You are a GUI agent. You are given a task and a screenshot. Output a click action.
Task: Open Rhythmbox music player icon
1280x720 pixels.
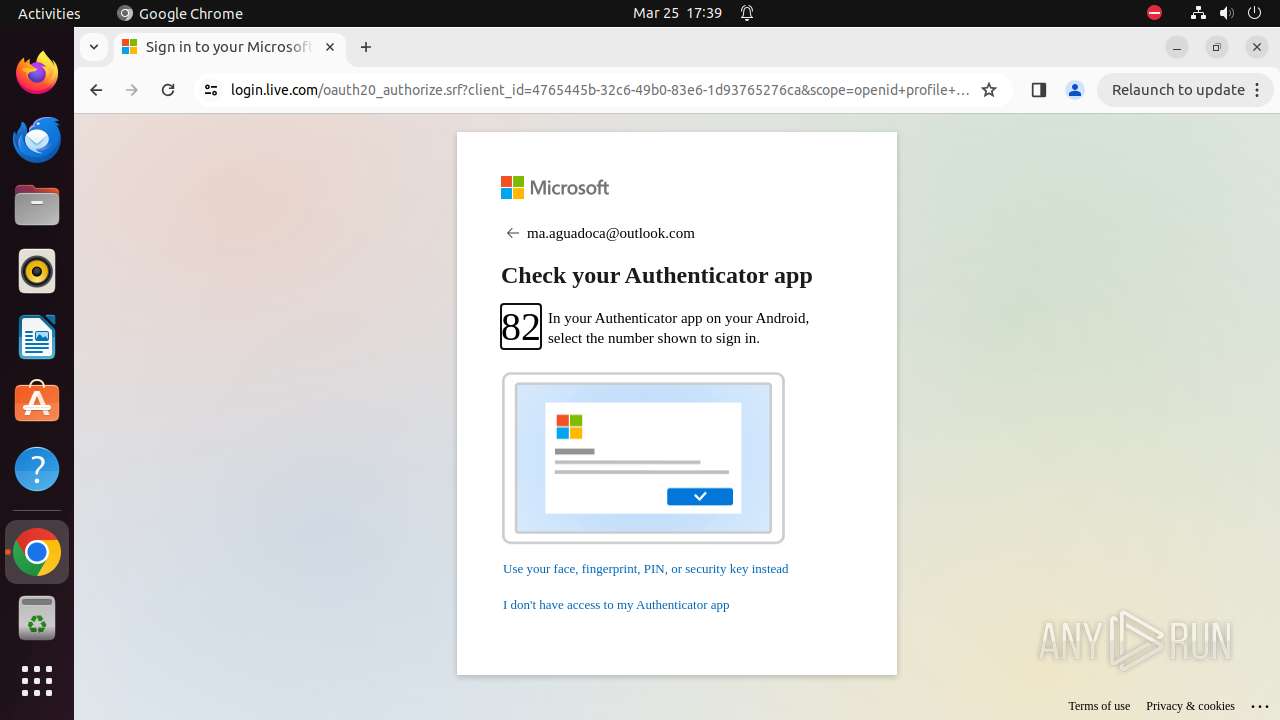coord(37,271)
